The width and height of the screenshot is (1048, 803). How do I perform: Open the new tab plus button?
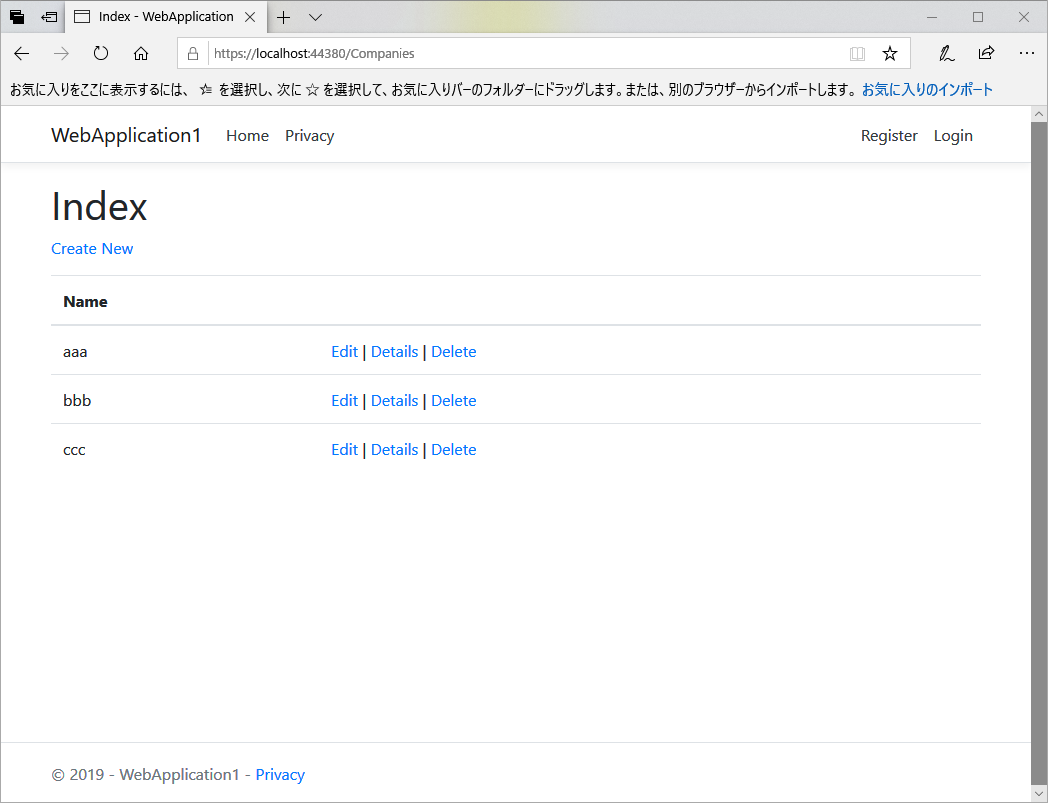click(283, 17)
